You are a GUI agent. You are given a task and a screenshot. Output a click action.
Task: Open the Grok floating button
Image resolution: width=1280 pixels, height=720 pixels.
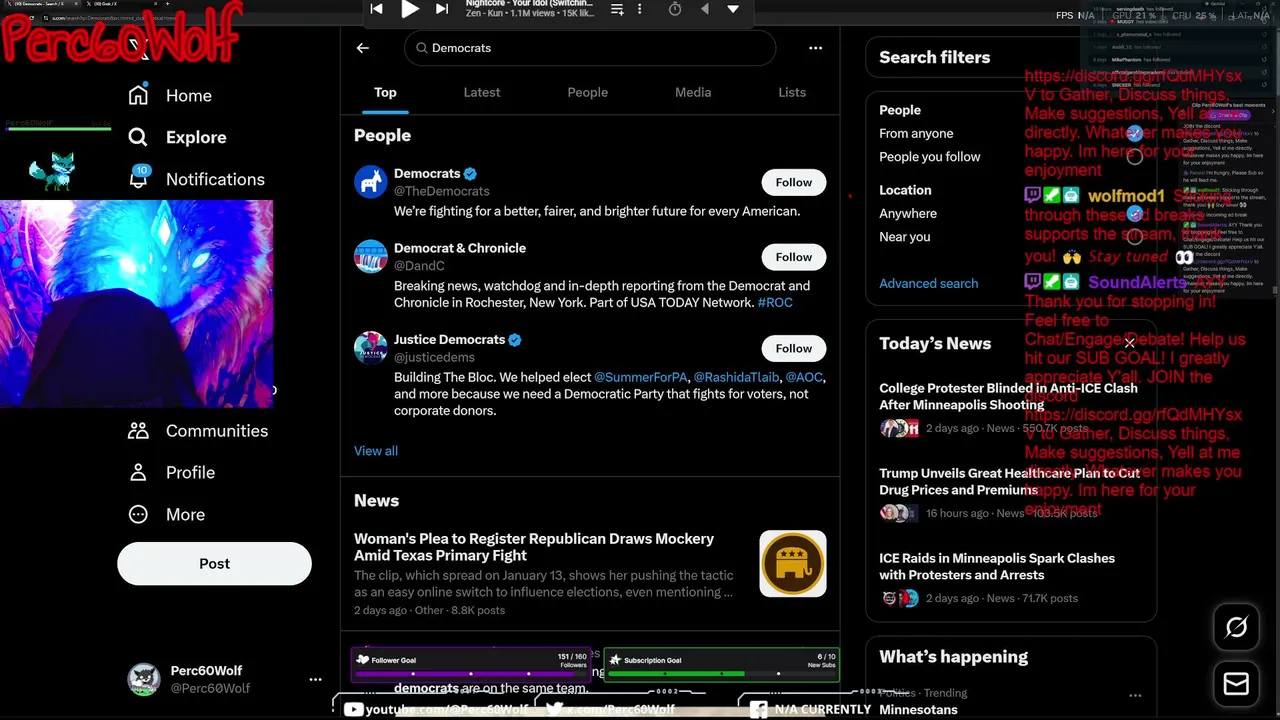1237,627
